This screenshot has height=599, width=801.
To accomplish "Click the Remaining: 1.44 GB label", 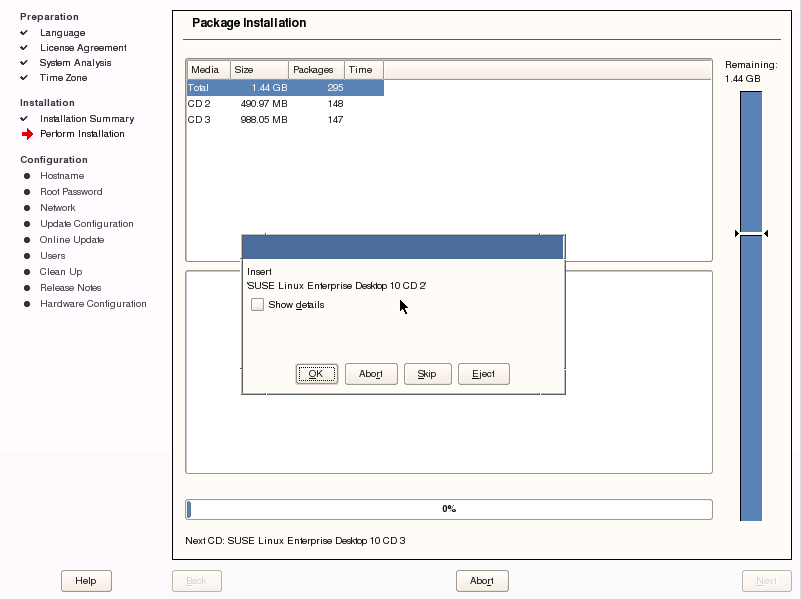I will point(751,71).
